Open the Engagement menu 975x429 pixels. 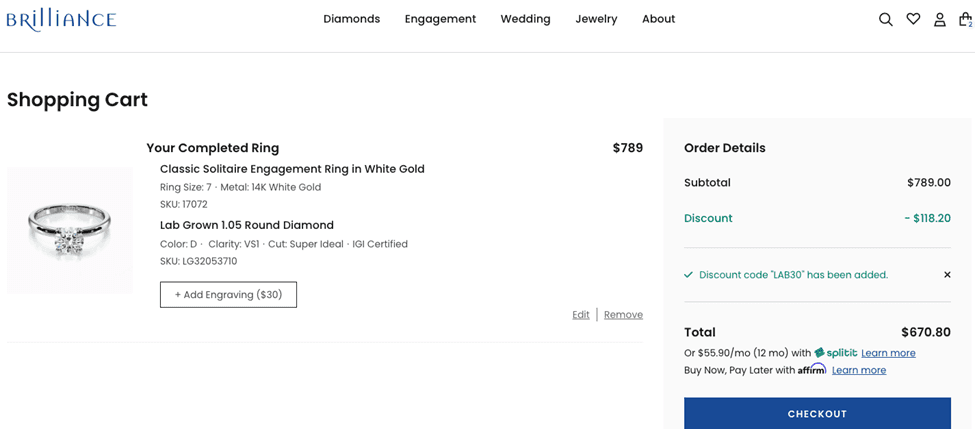[440, 19]
